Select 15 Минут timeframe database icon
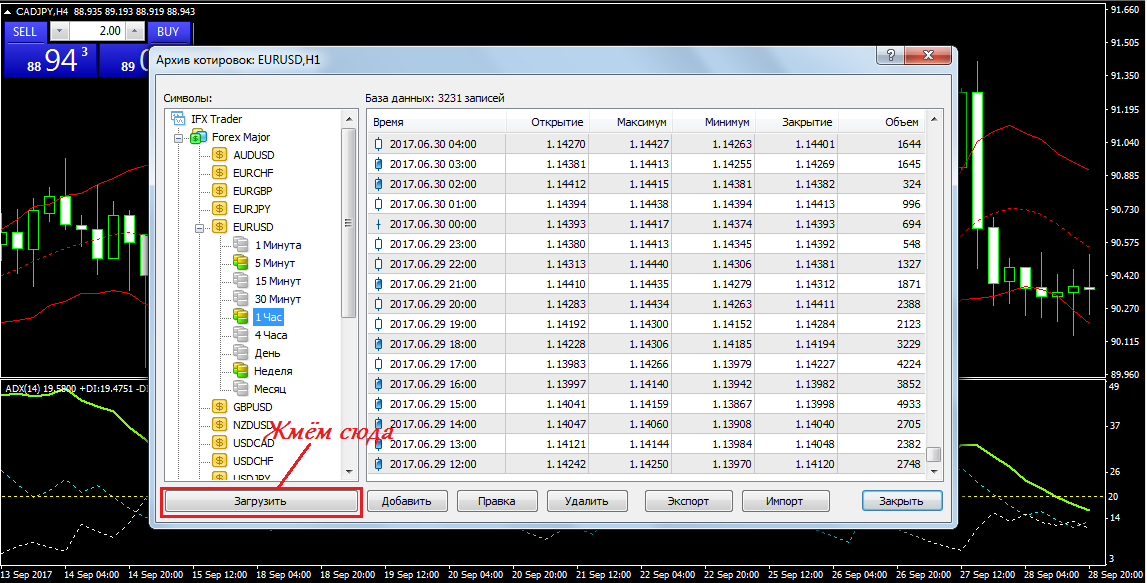 241,280
